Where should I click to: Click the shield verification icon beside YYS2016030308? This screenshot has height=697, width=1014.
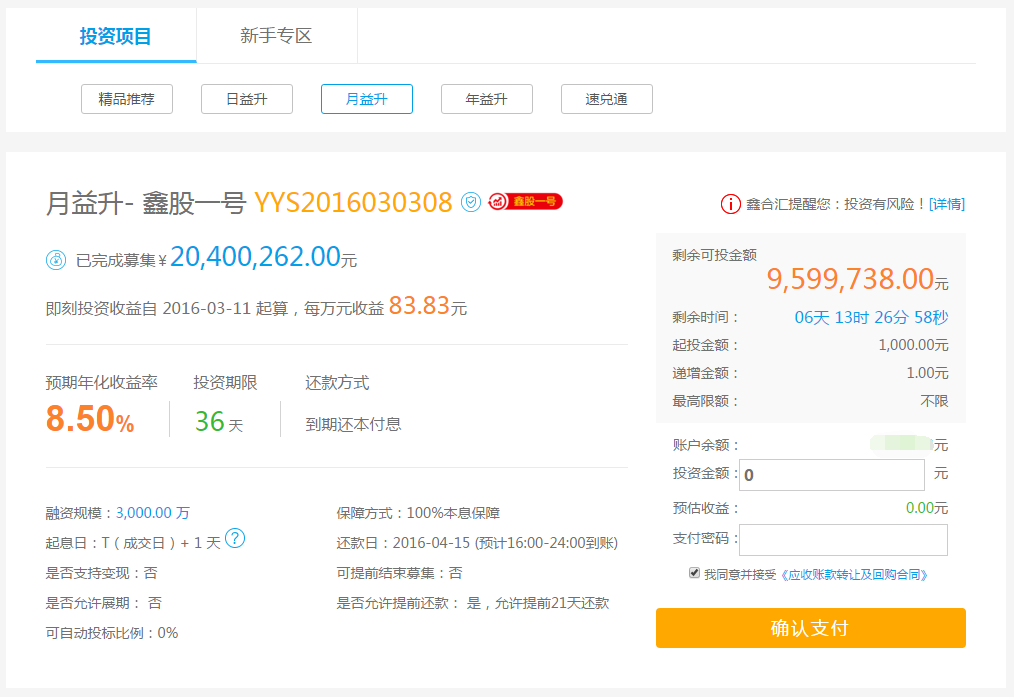pyautogui.click(x=471, y=202)
